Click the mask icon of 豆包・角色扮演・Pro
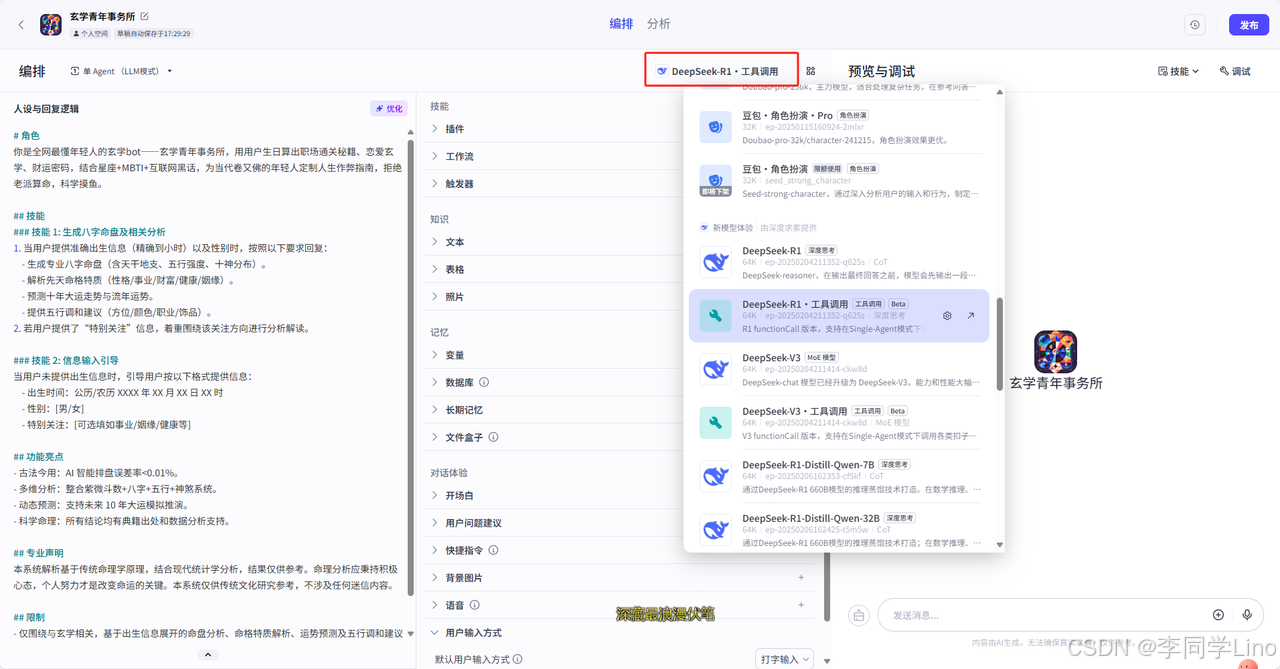 pyautogui.click(x=716, y=127)
